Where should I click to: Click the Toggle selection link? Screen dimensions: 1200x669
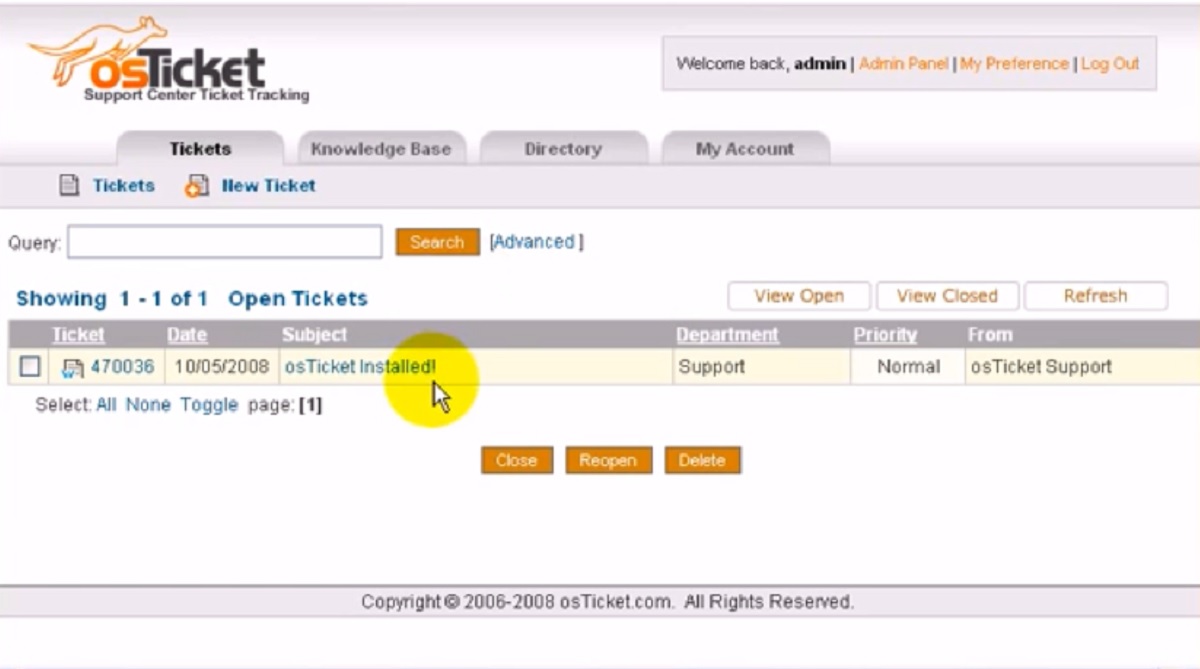tap(209, 405)
